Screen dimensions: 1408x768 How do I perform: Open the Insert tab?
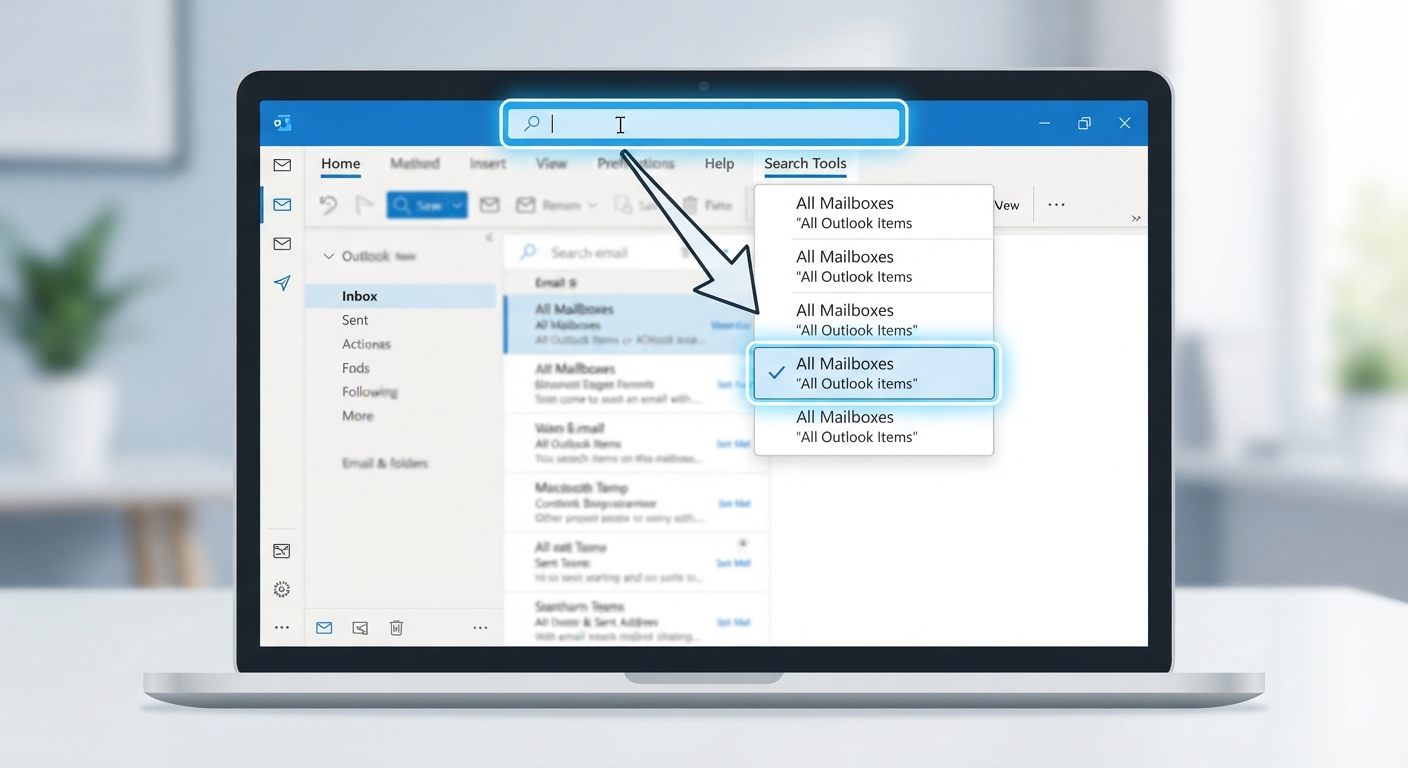(488, 164)
